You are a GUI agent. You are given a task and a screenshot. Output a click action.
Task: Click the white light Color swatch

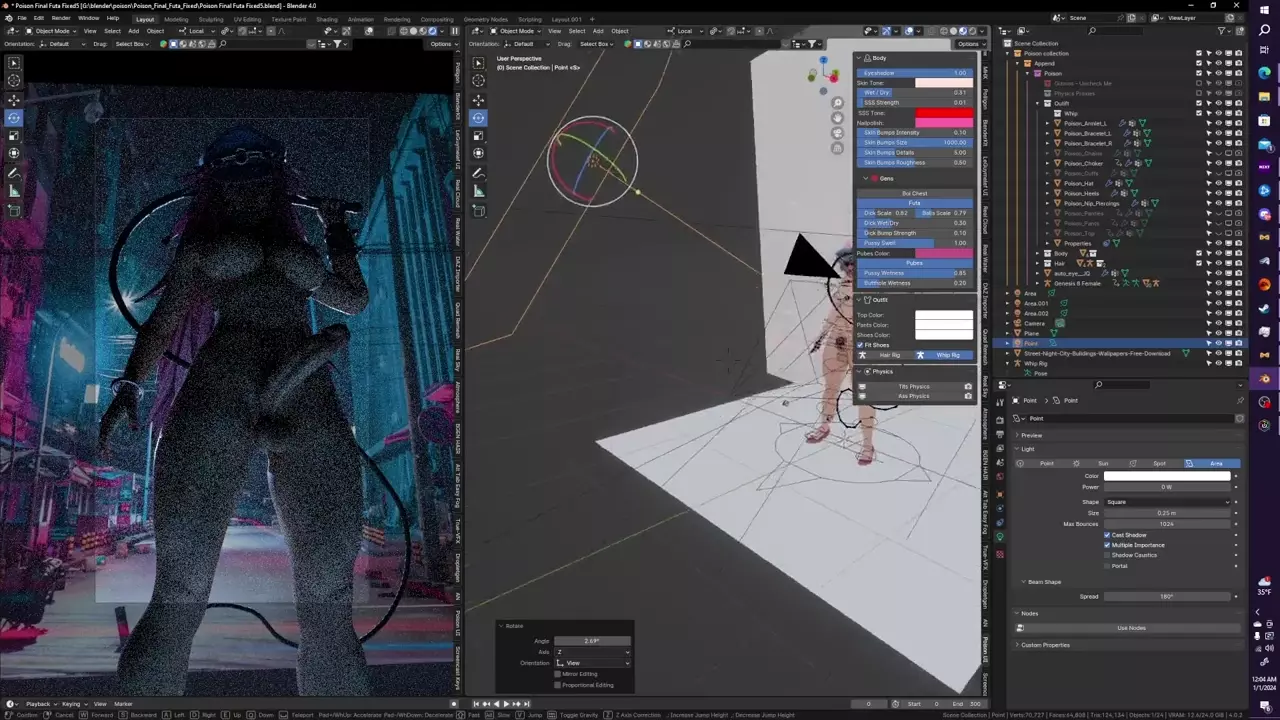pos(1166,476)
